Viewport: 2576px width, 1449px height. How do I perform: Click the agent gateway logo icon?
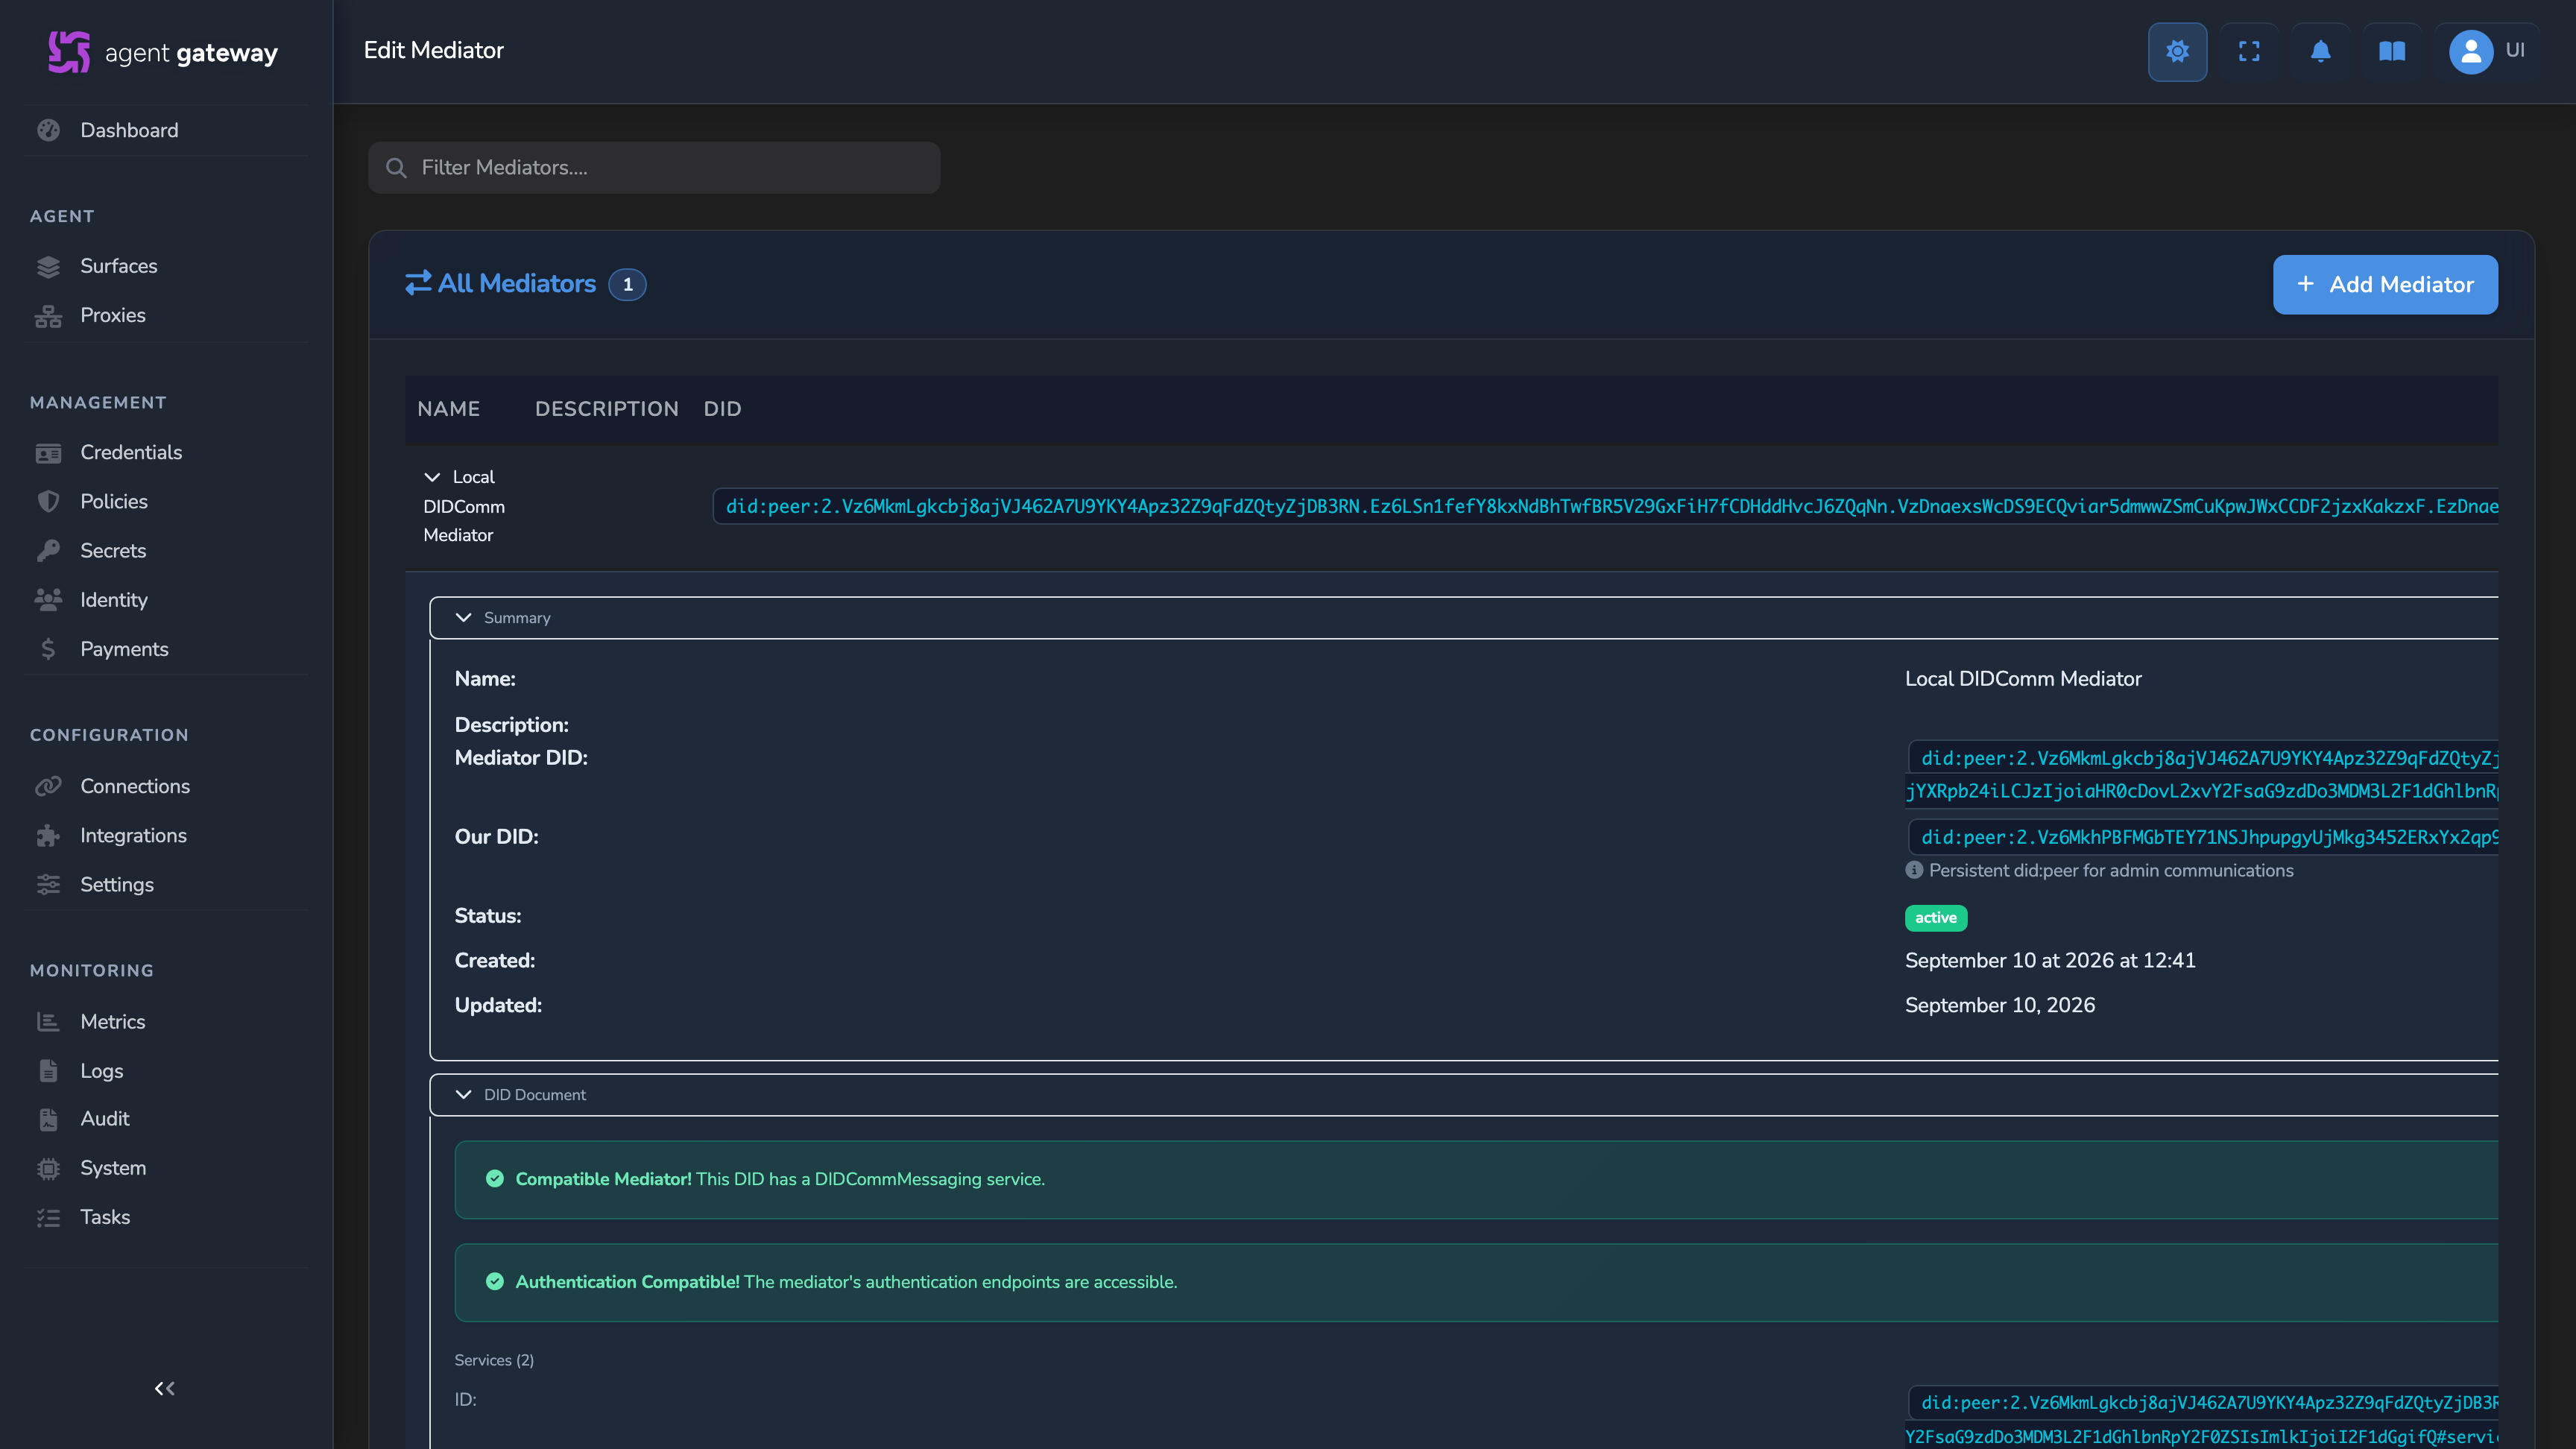pyautogui.click(x=69, y=52)
